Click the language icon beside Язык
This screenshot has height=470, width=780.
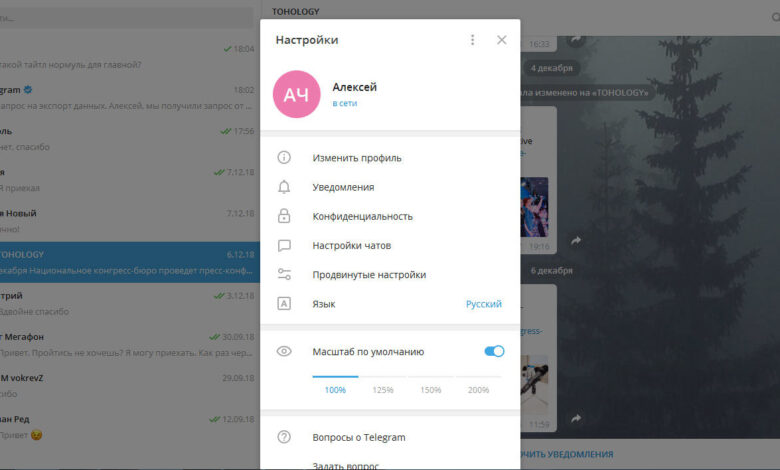tap(284, 304)
